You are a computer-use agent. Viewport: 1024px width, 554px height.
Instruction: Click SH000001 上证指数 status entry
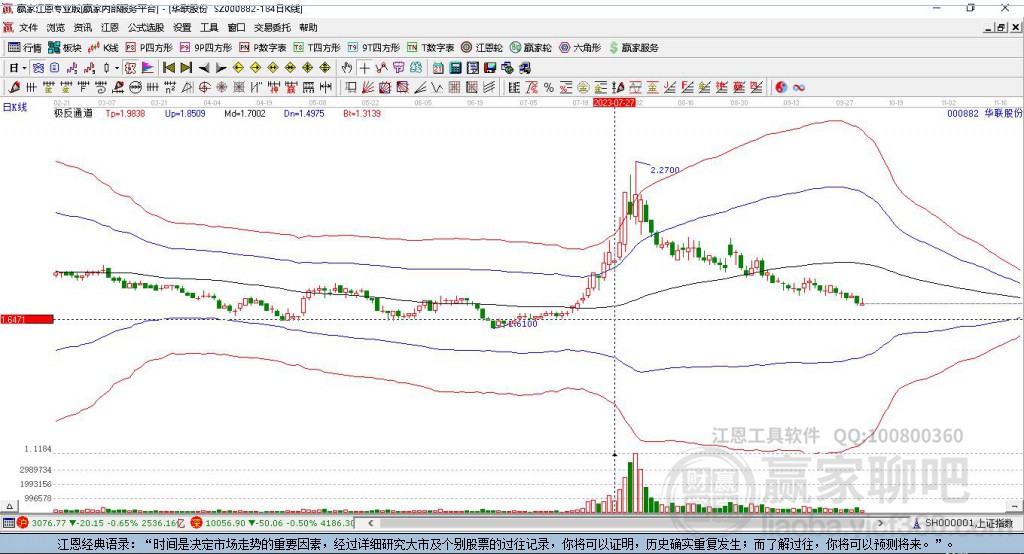pos(963,523)
